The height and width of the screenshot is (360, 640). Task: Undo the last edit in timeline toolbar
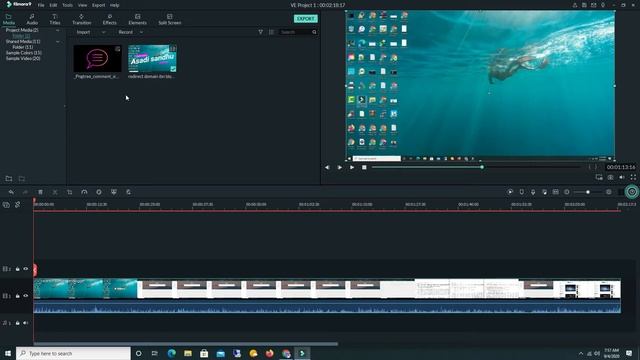tap(11, 192)
